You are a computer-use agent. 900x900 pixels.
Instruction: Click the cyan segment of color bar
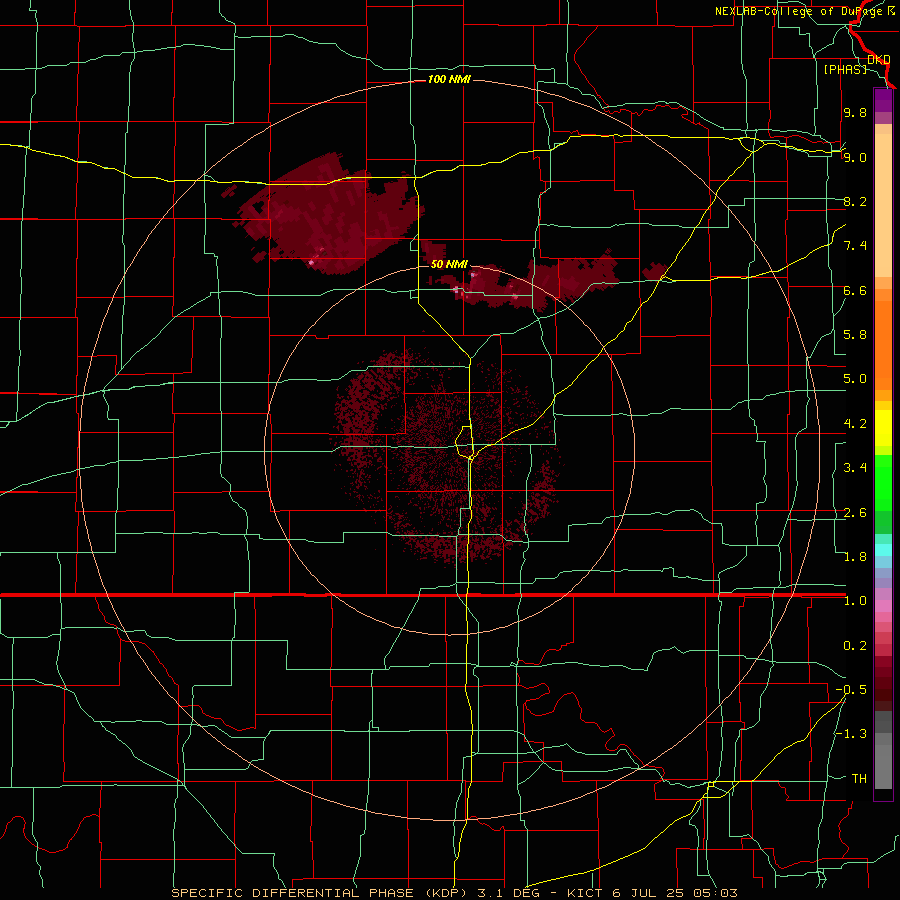click(883, 550)
